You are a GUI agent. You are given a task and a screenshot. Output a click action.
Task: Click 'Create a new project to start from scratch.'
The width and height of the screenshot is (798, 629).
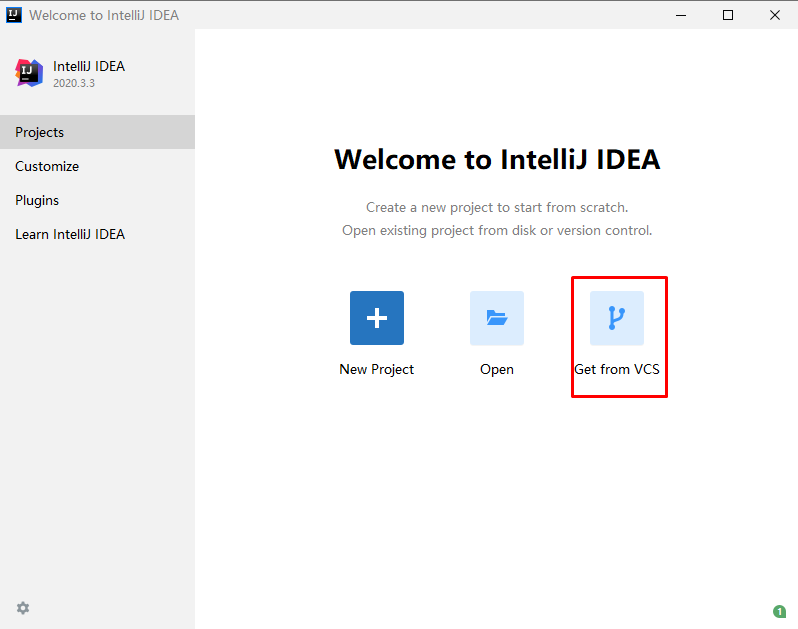497,208
